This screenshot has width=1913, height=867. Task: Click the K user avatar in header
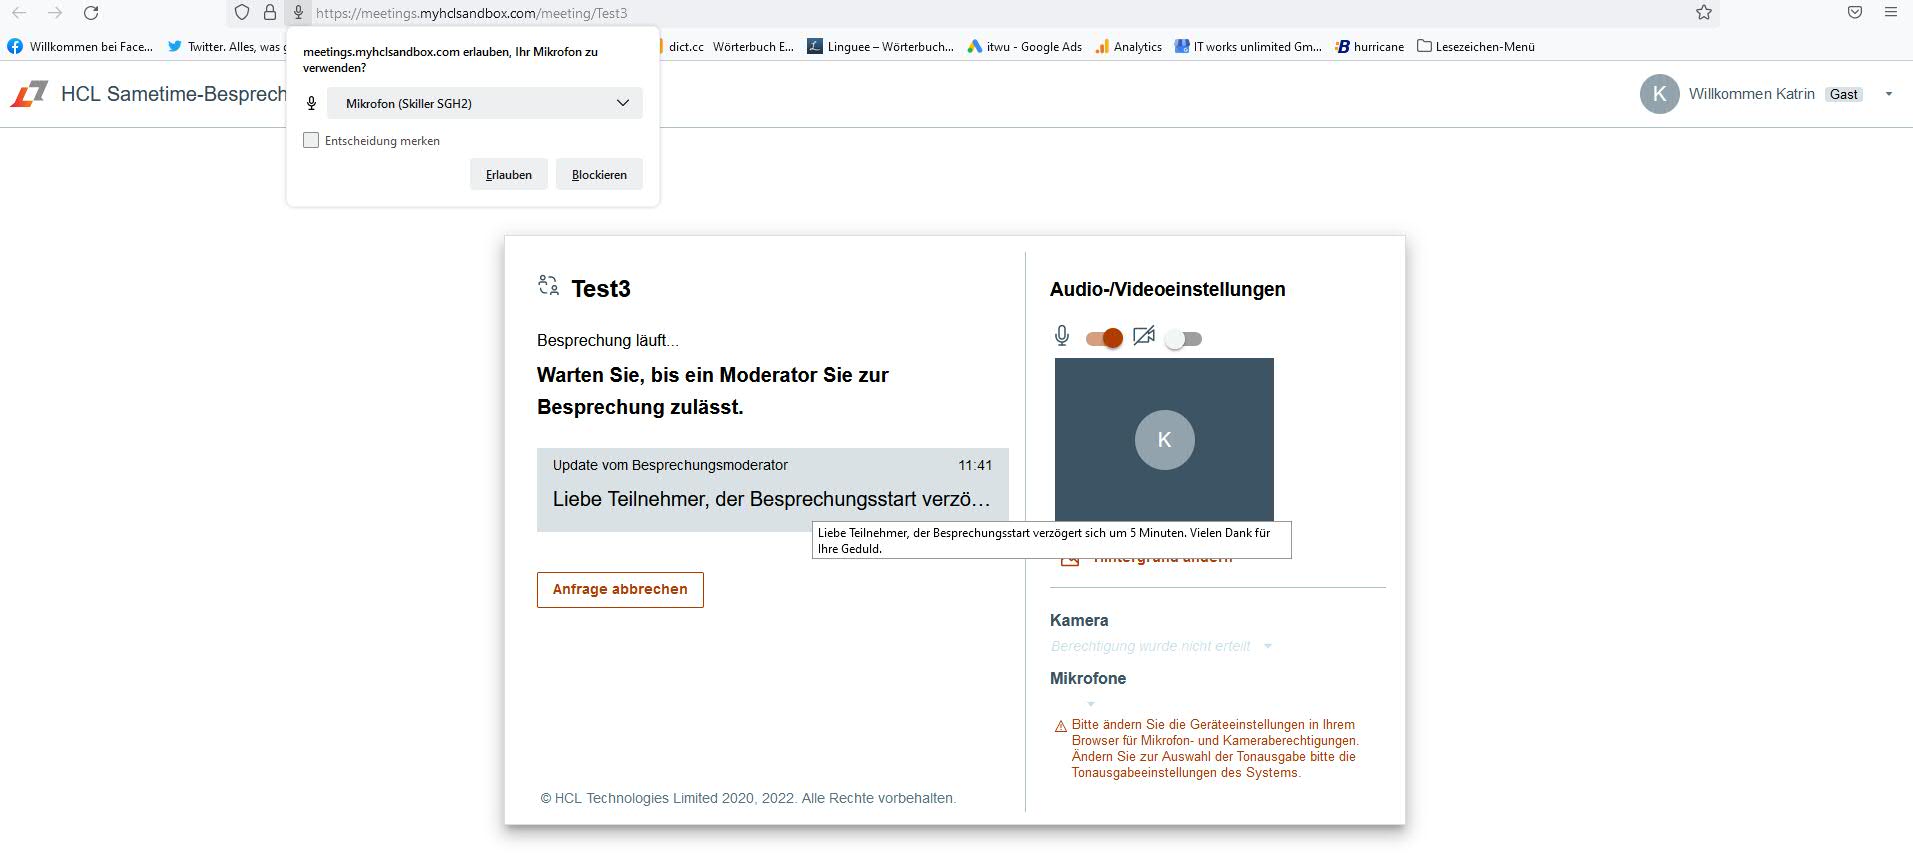coord(1659,94)
